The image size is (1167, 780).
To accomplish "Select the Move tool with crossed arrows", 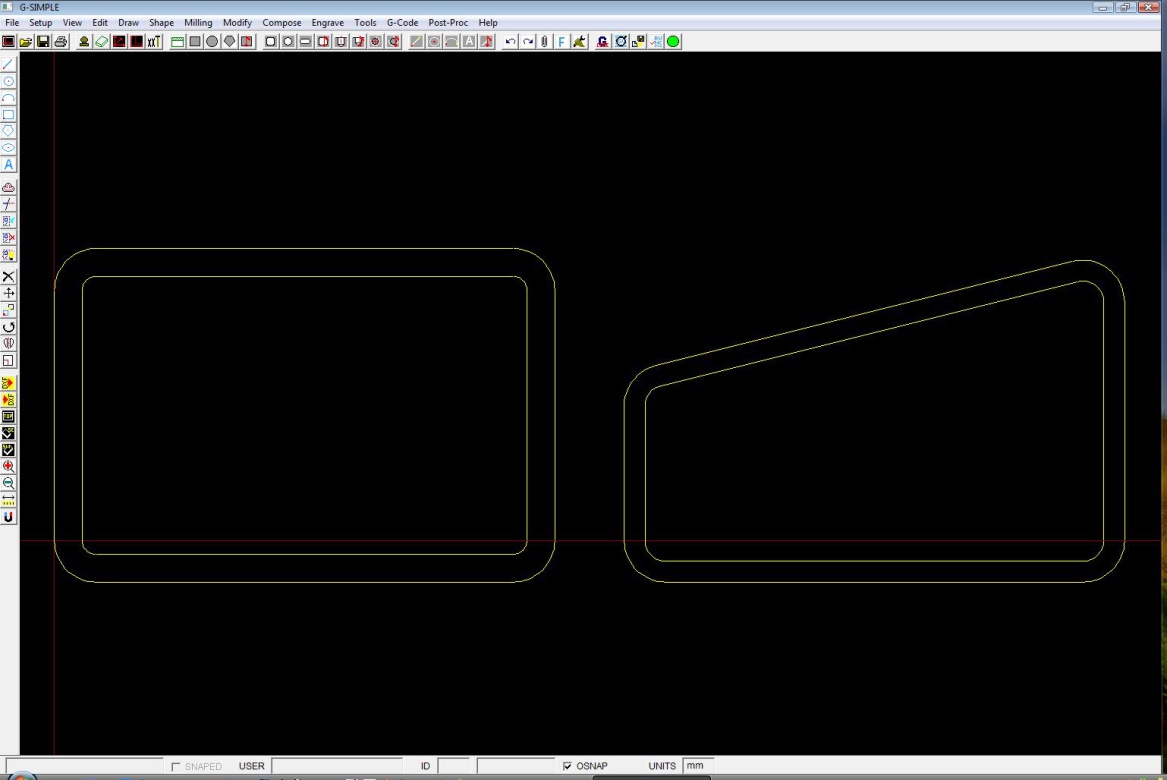I will coord(9,293).
